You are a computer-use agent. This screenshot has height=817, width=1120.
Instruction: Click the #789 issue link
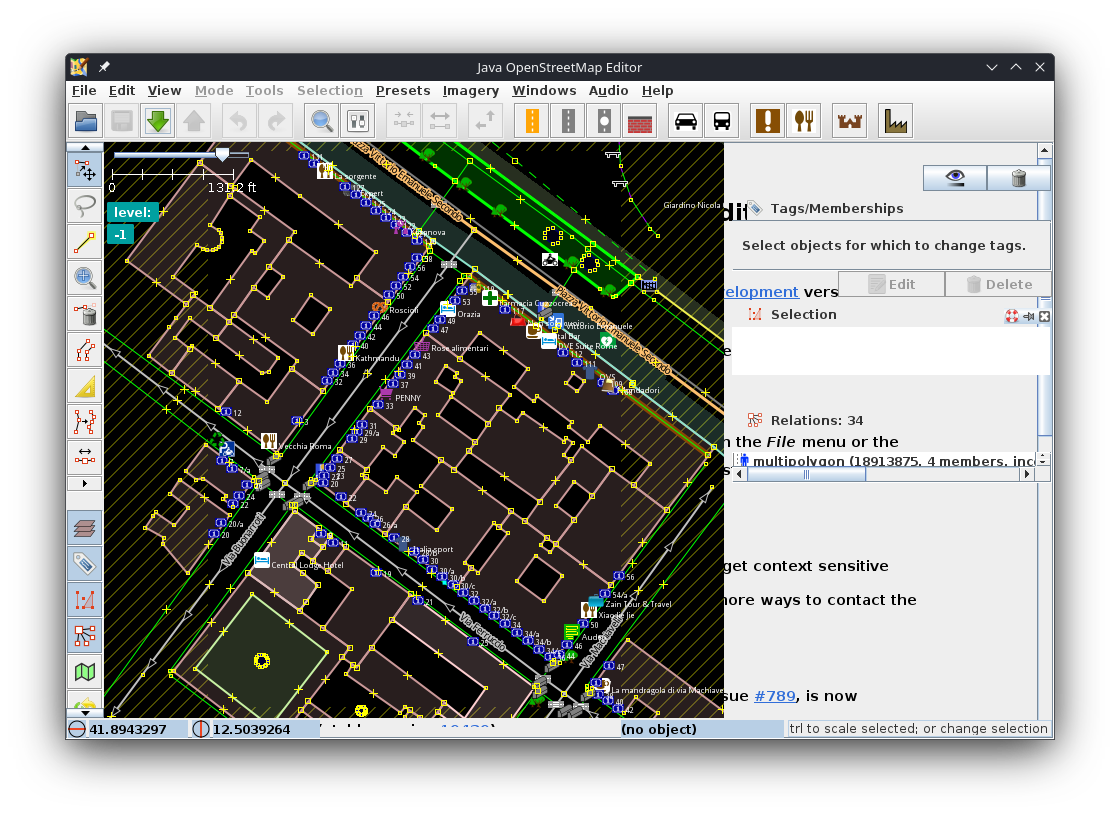(x=775, y=696)
